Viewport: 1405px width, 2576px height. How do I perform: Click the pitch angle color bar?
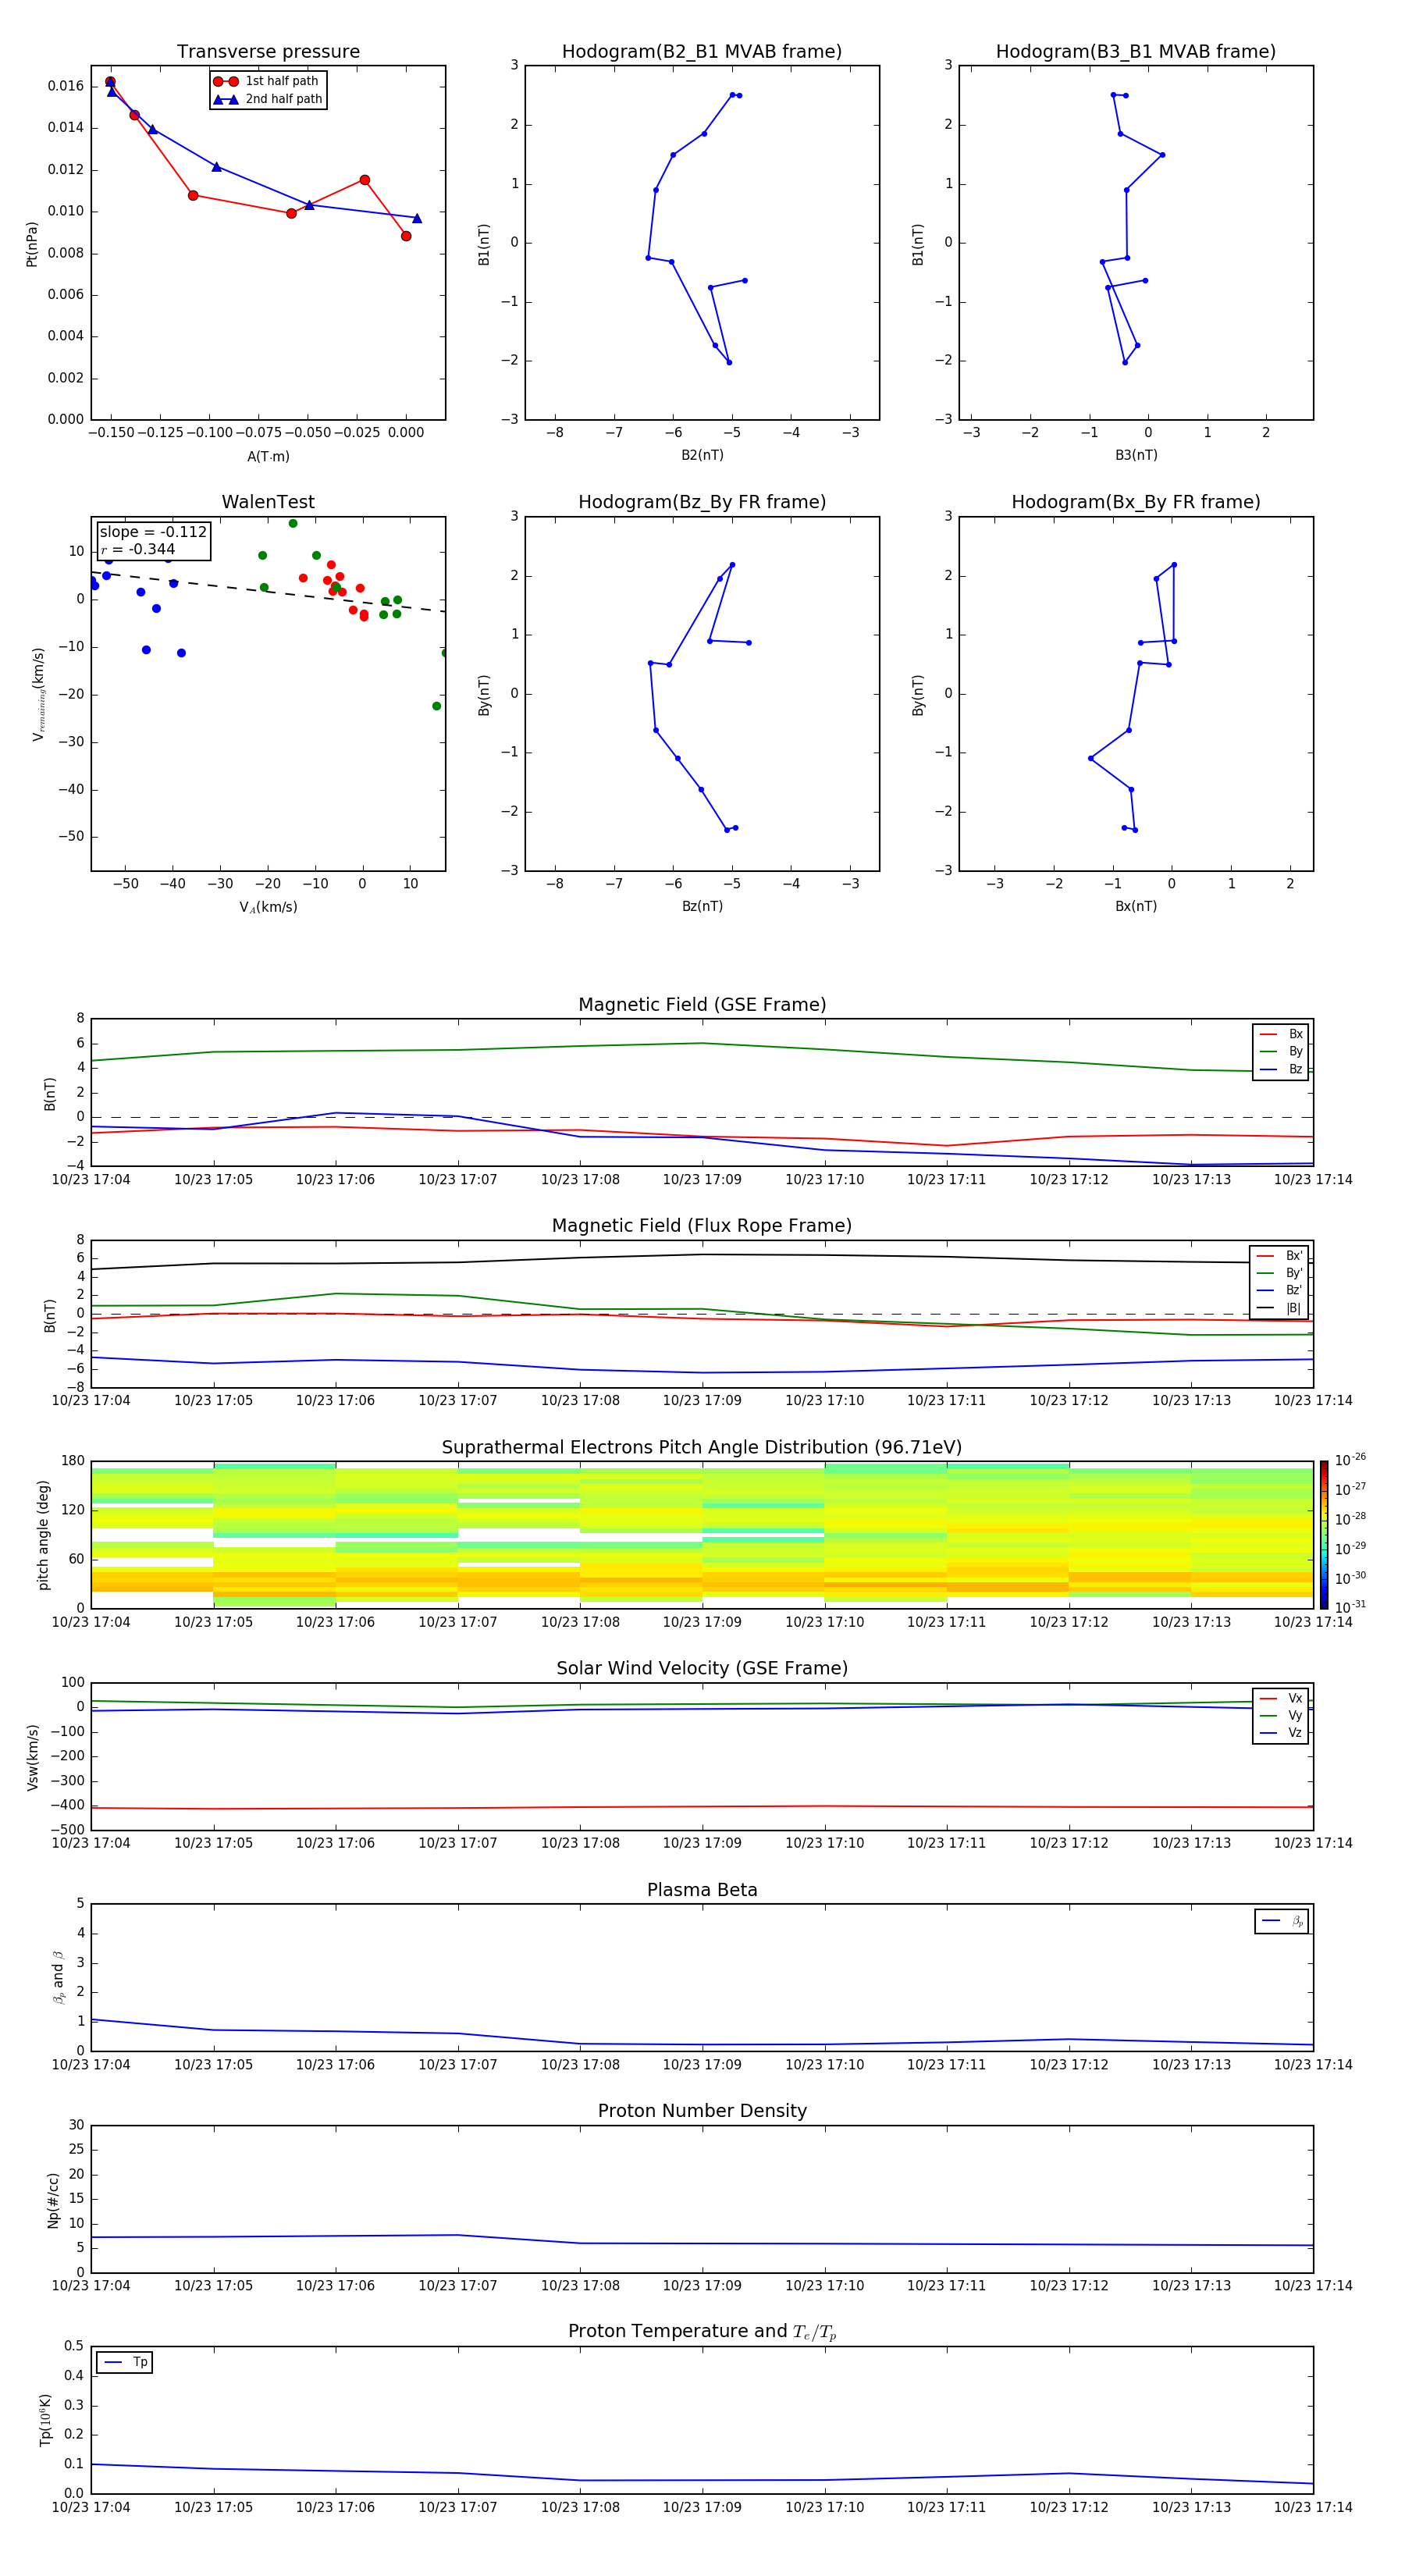pyautogui.click(x=1324, y=1534)
